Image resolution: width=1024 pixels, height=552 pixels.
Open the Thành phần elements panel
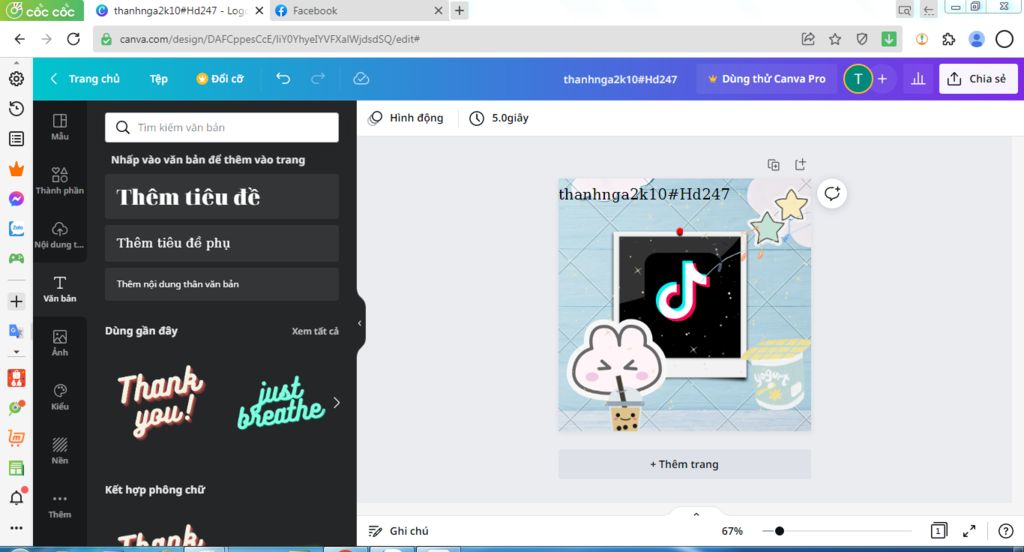pyautogui.click(x=59, y=180)
